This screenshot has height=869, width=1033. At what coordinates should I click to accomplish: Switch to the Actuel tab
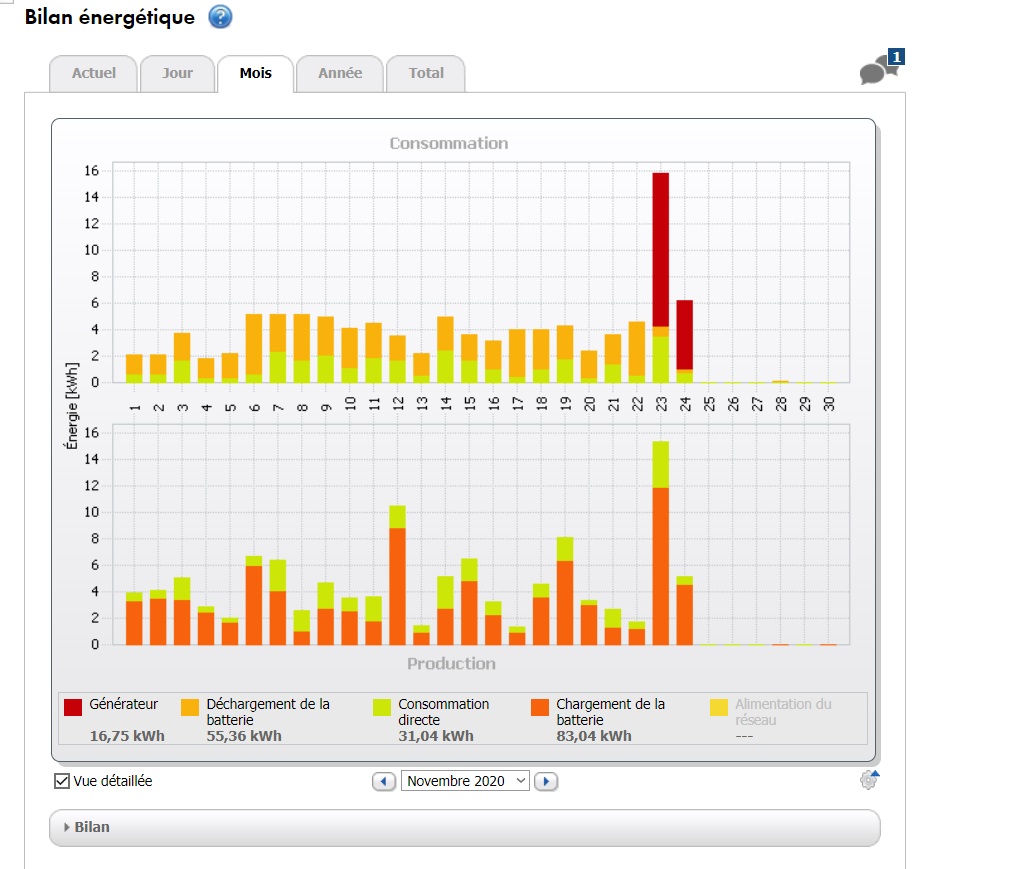point(94,73)
